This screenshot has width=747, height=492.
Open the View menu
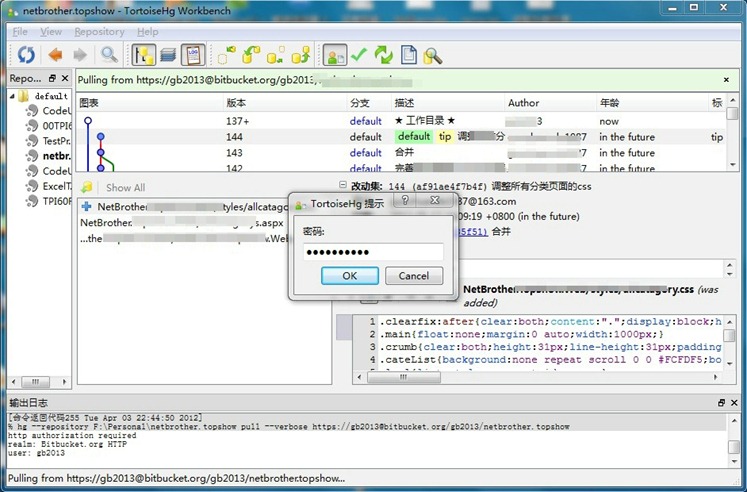(51, 31)
